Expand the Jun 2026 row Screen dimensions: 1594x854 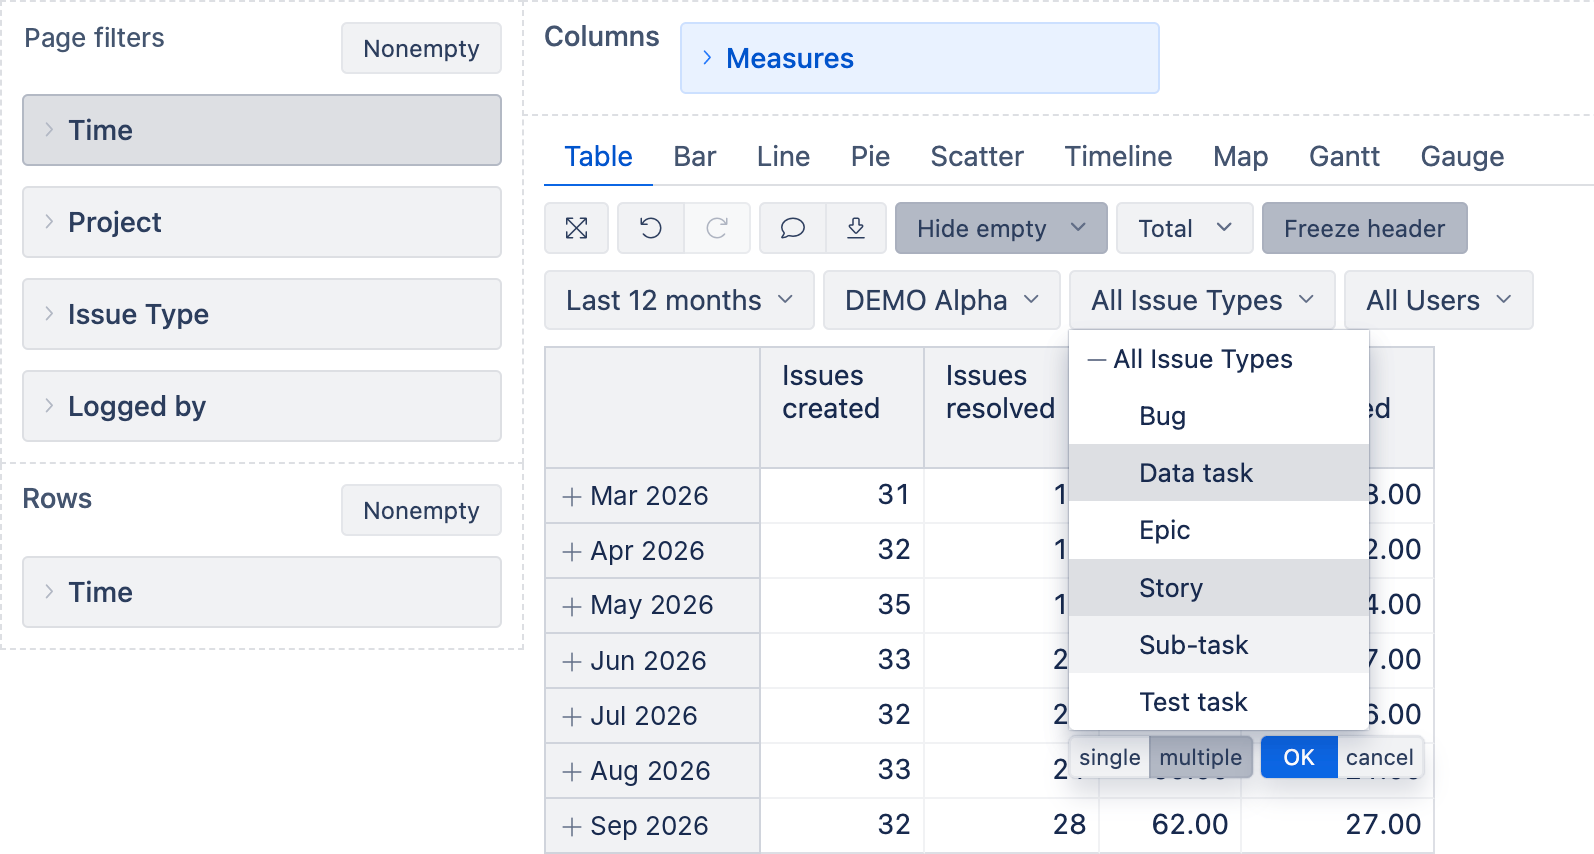572,661
